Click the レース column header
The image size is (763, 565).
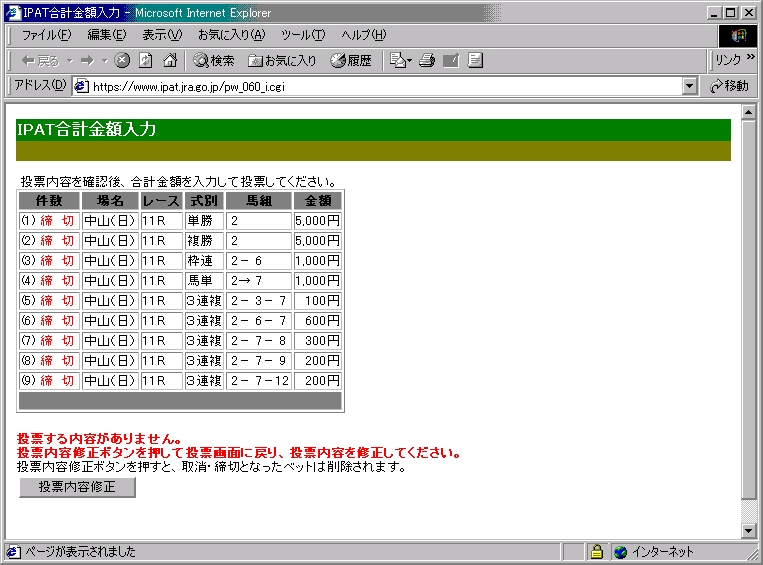pyautogui.click(x=162, y=200)
